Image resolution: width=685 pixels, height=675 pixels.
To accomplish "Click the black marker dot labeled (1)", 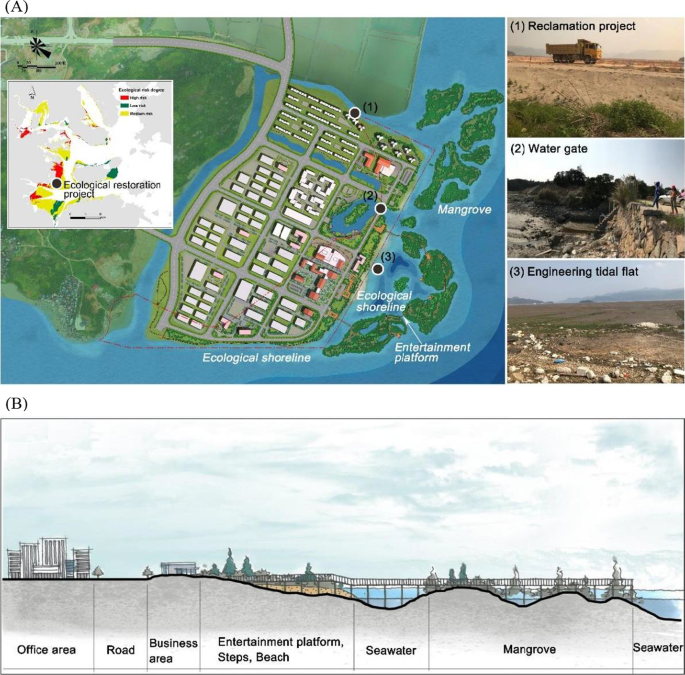I will pyautogui.click(x=355, y=113).
